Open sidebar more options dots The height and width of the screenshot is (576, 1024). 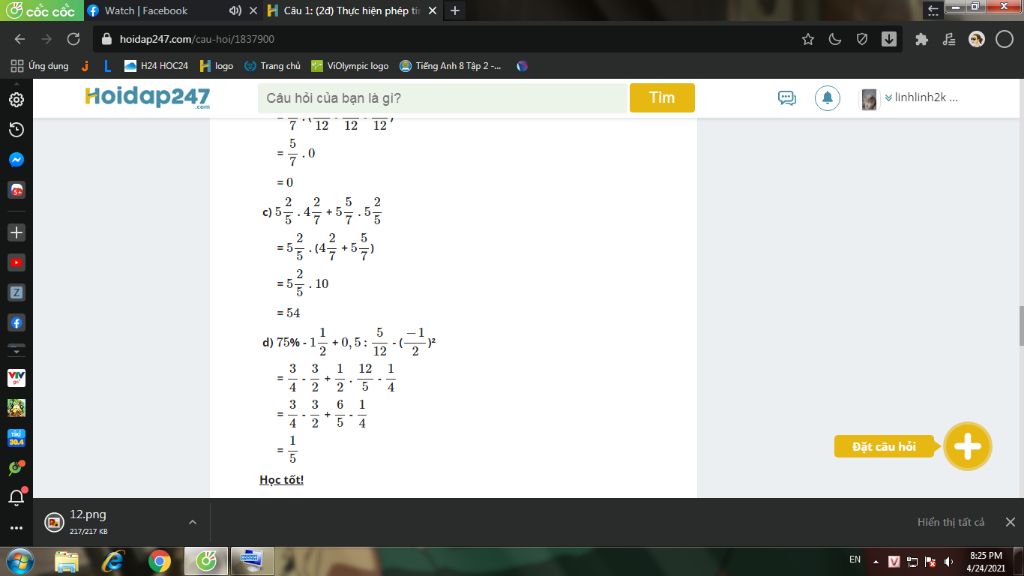pyautogui.click(x=16, y=528)
